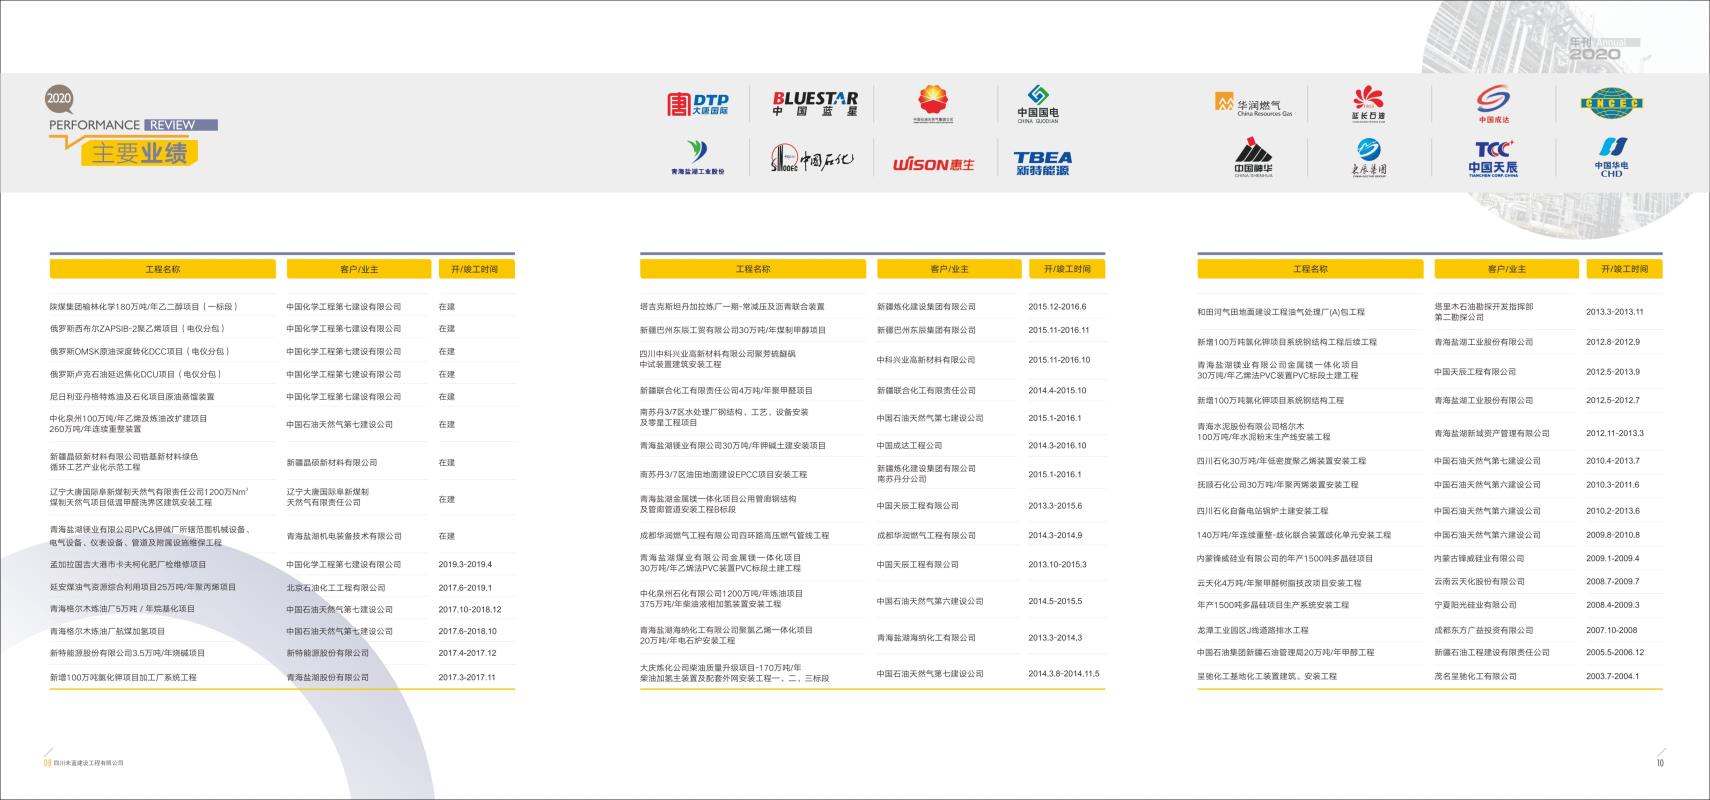Select the 俄罗斯西布尔ZAPSIB-2聚乙烯项目 entry

point(137,329)
